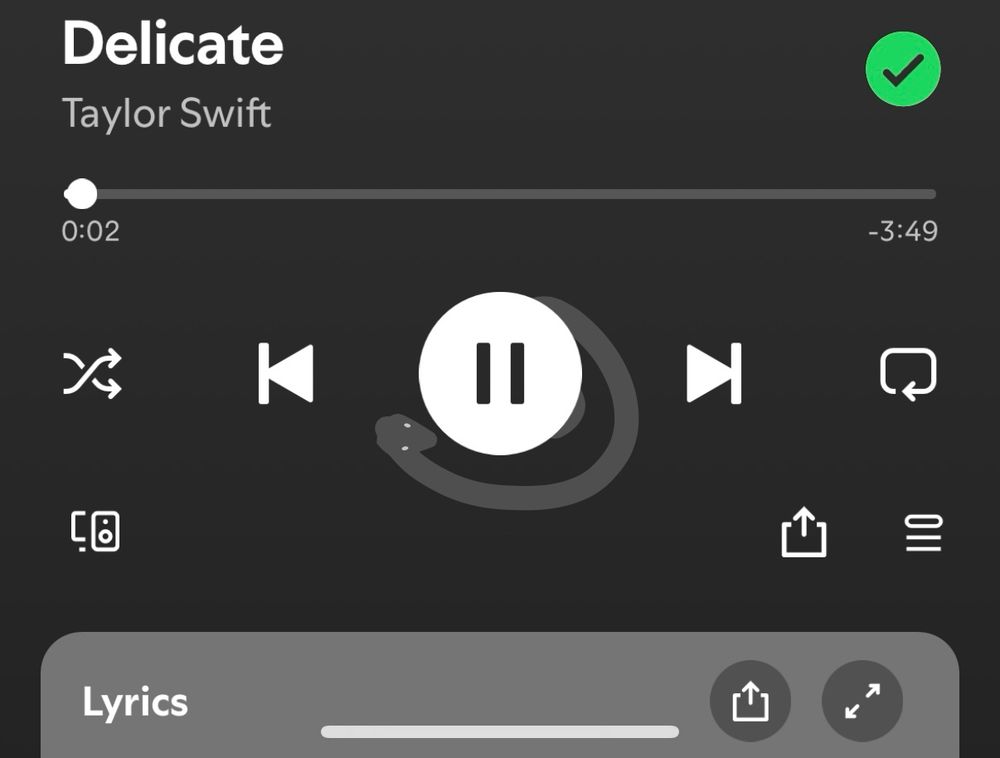Share the lyrics from the Lyrics card
Image resolution: width=1000 pixels, height=758 pixels.
point(751,701)
